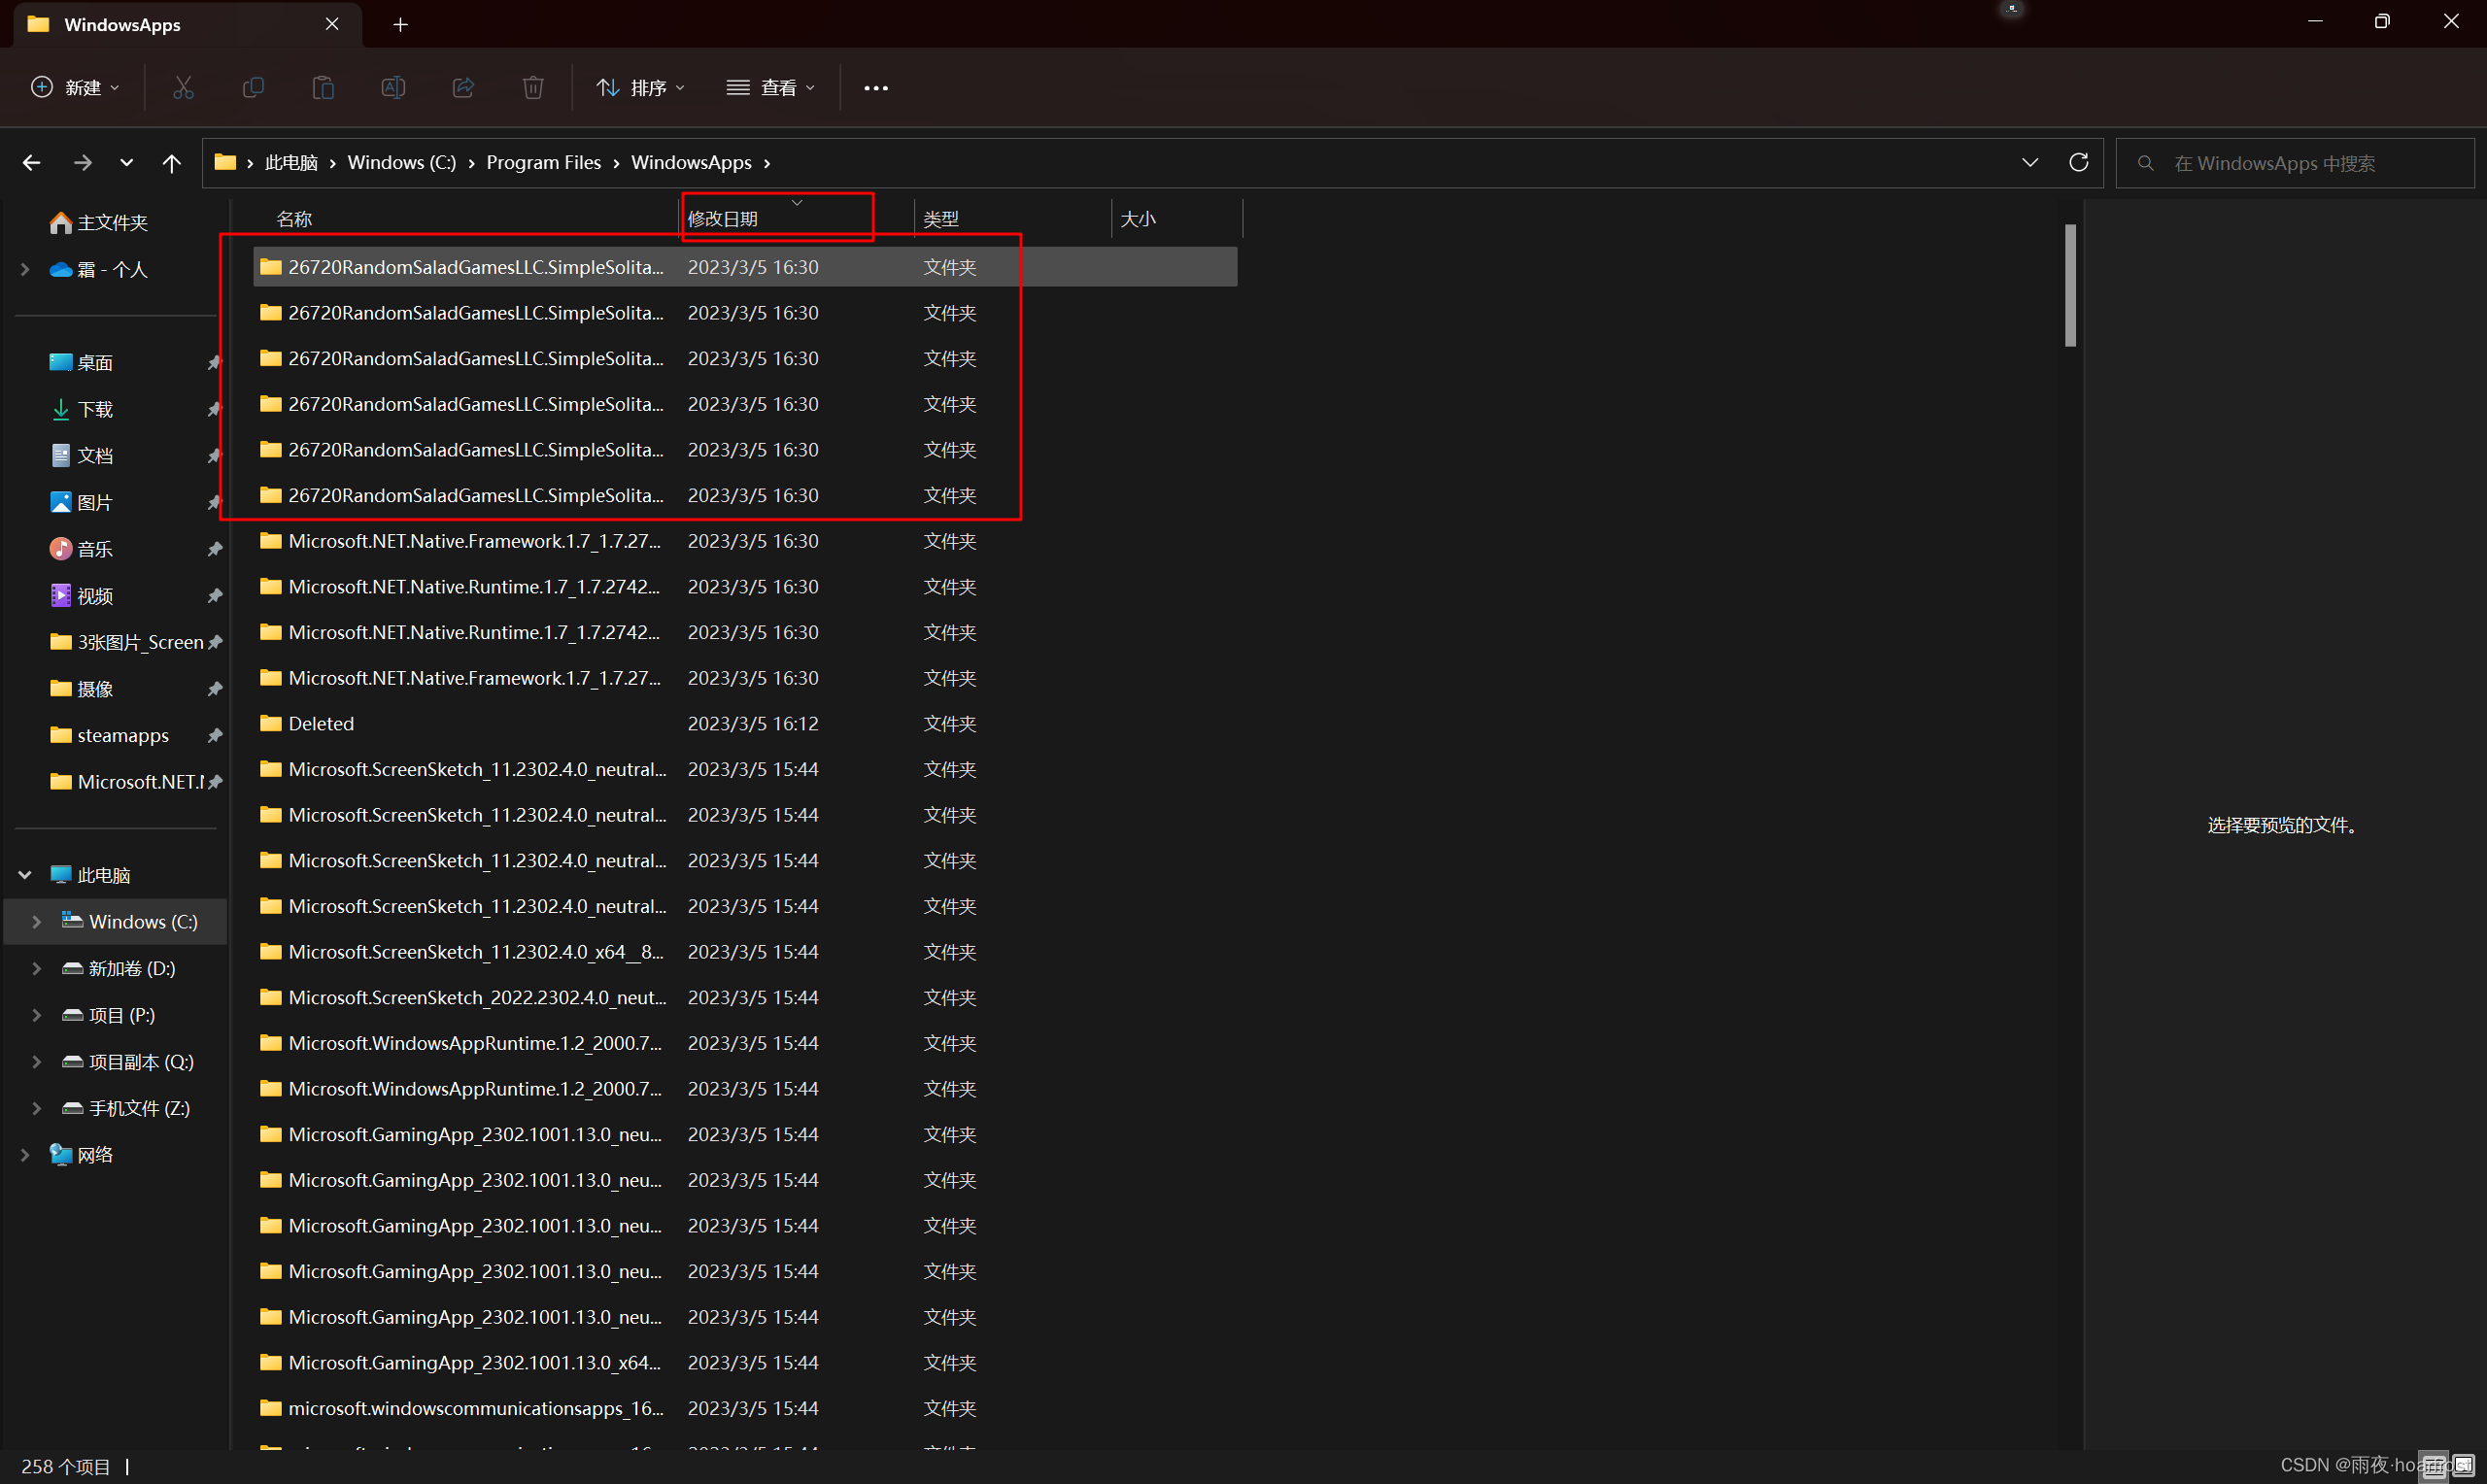Screen dimensions: 2487x1484
Task: Refresh the WindowsApps folder view
Action: [2079, 162]
